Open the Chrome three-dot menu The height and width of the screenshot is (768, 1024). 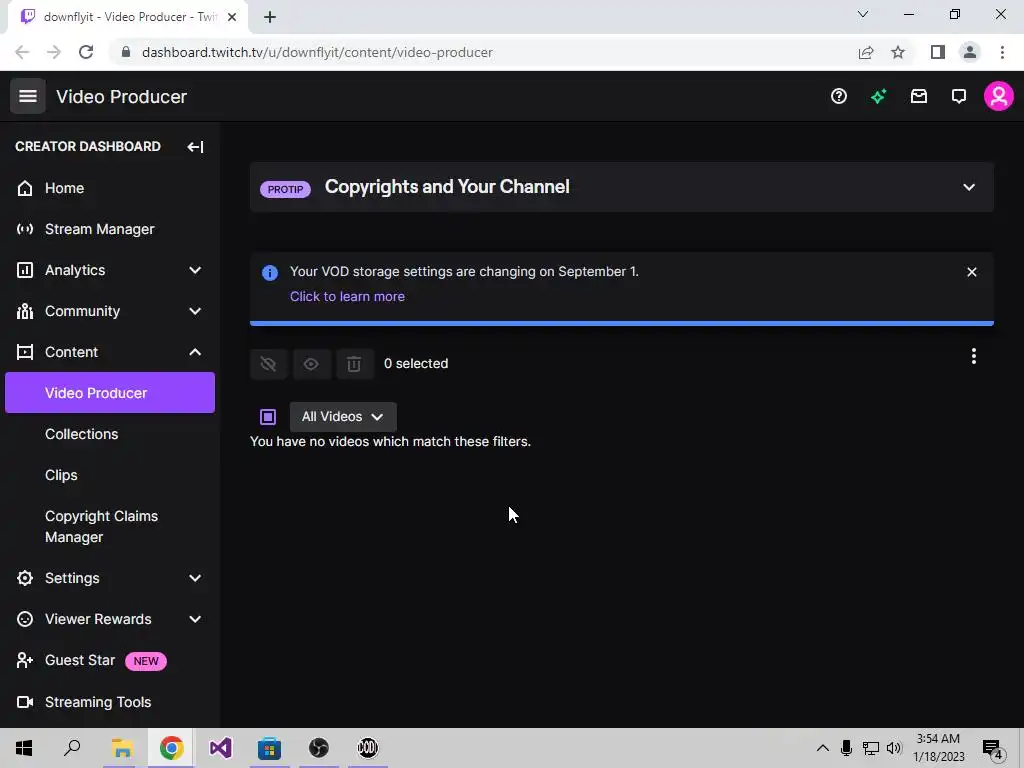tap(1002, 52)
